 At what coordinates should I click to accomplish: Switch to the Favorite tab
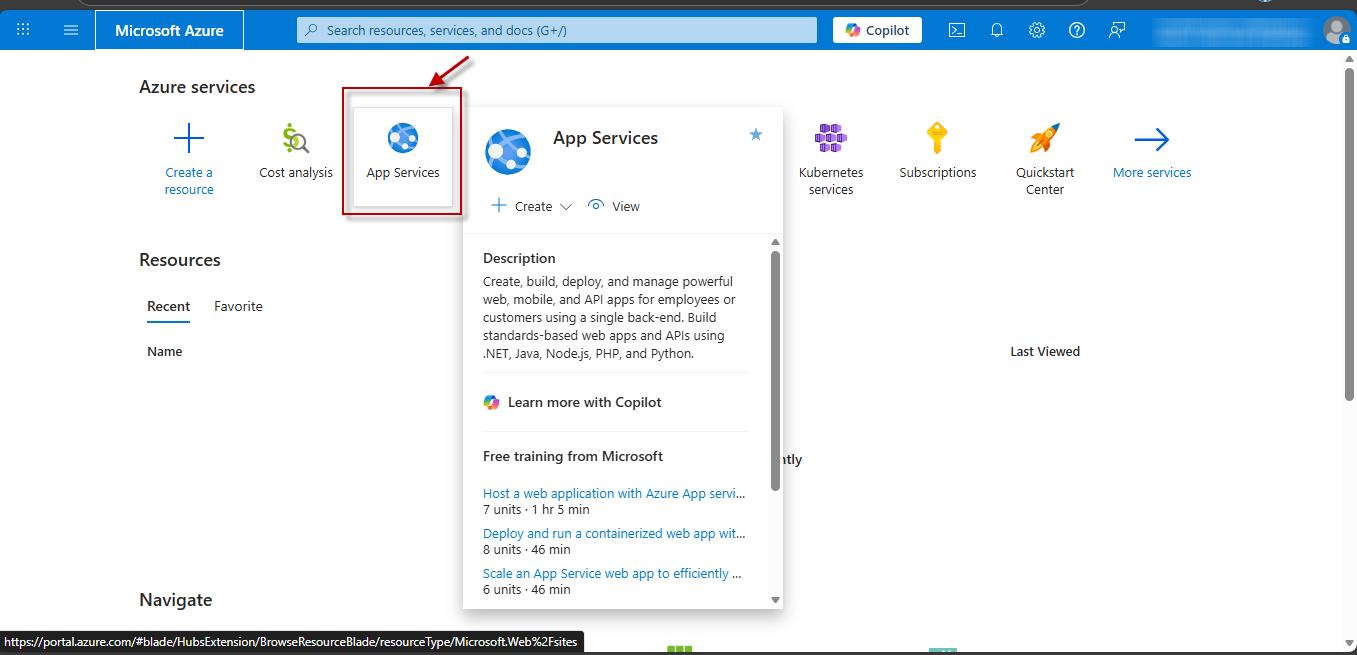pos(238,306)
